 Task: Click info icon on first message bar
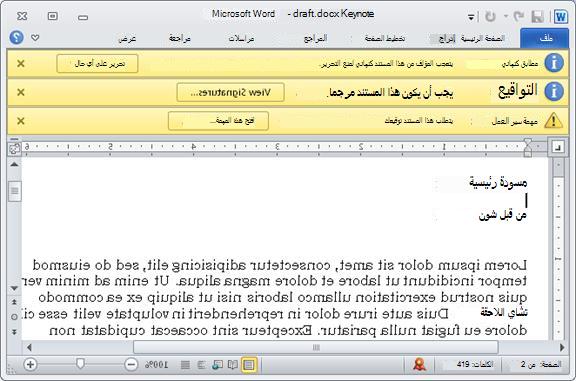[x=554, y=63]
